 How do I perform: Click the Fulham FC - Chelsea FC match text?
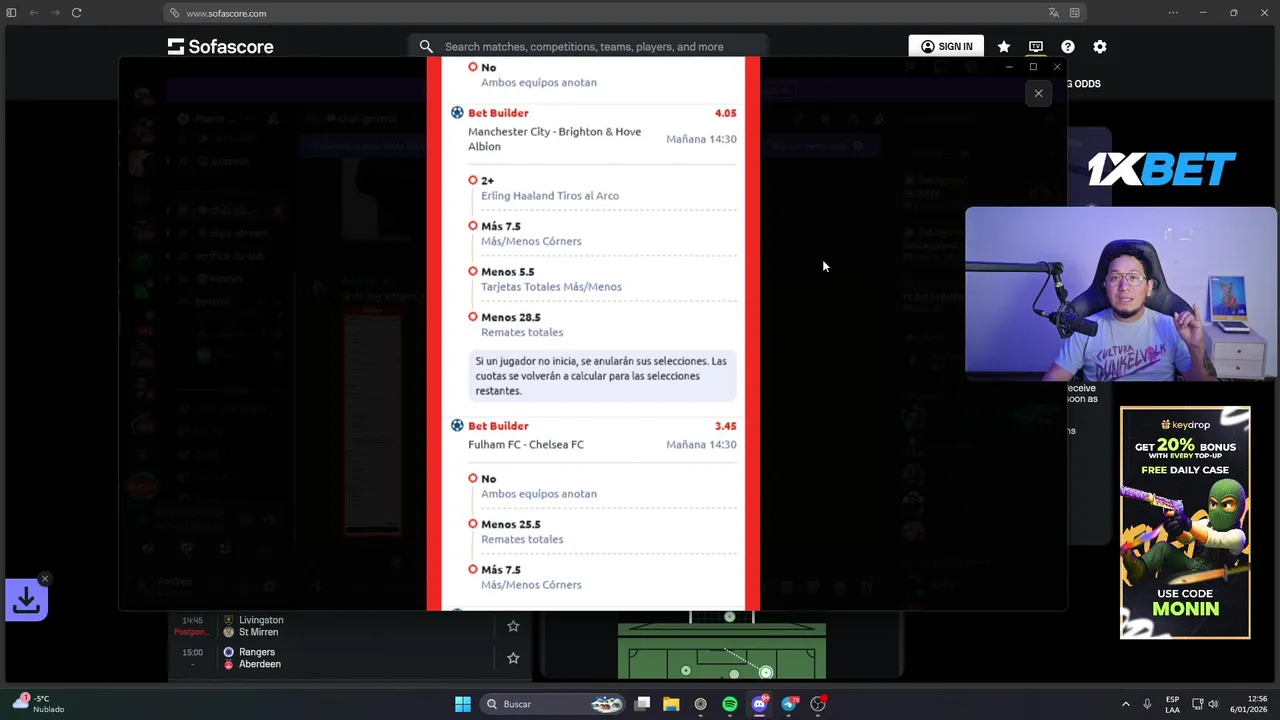[x=526, y=445]
